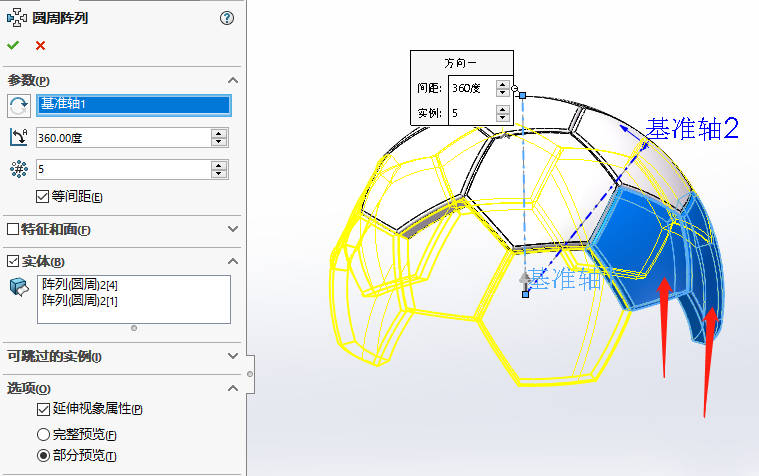Image resolution: width=759 pixels, height=476 pixels.
Task: Click the bodies icon beside the 实体 list
Action: pos(18,288)
